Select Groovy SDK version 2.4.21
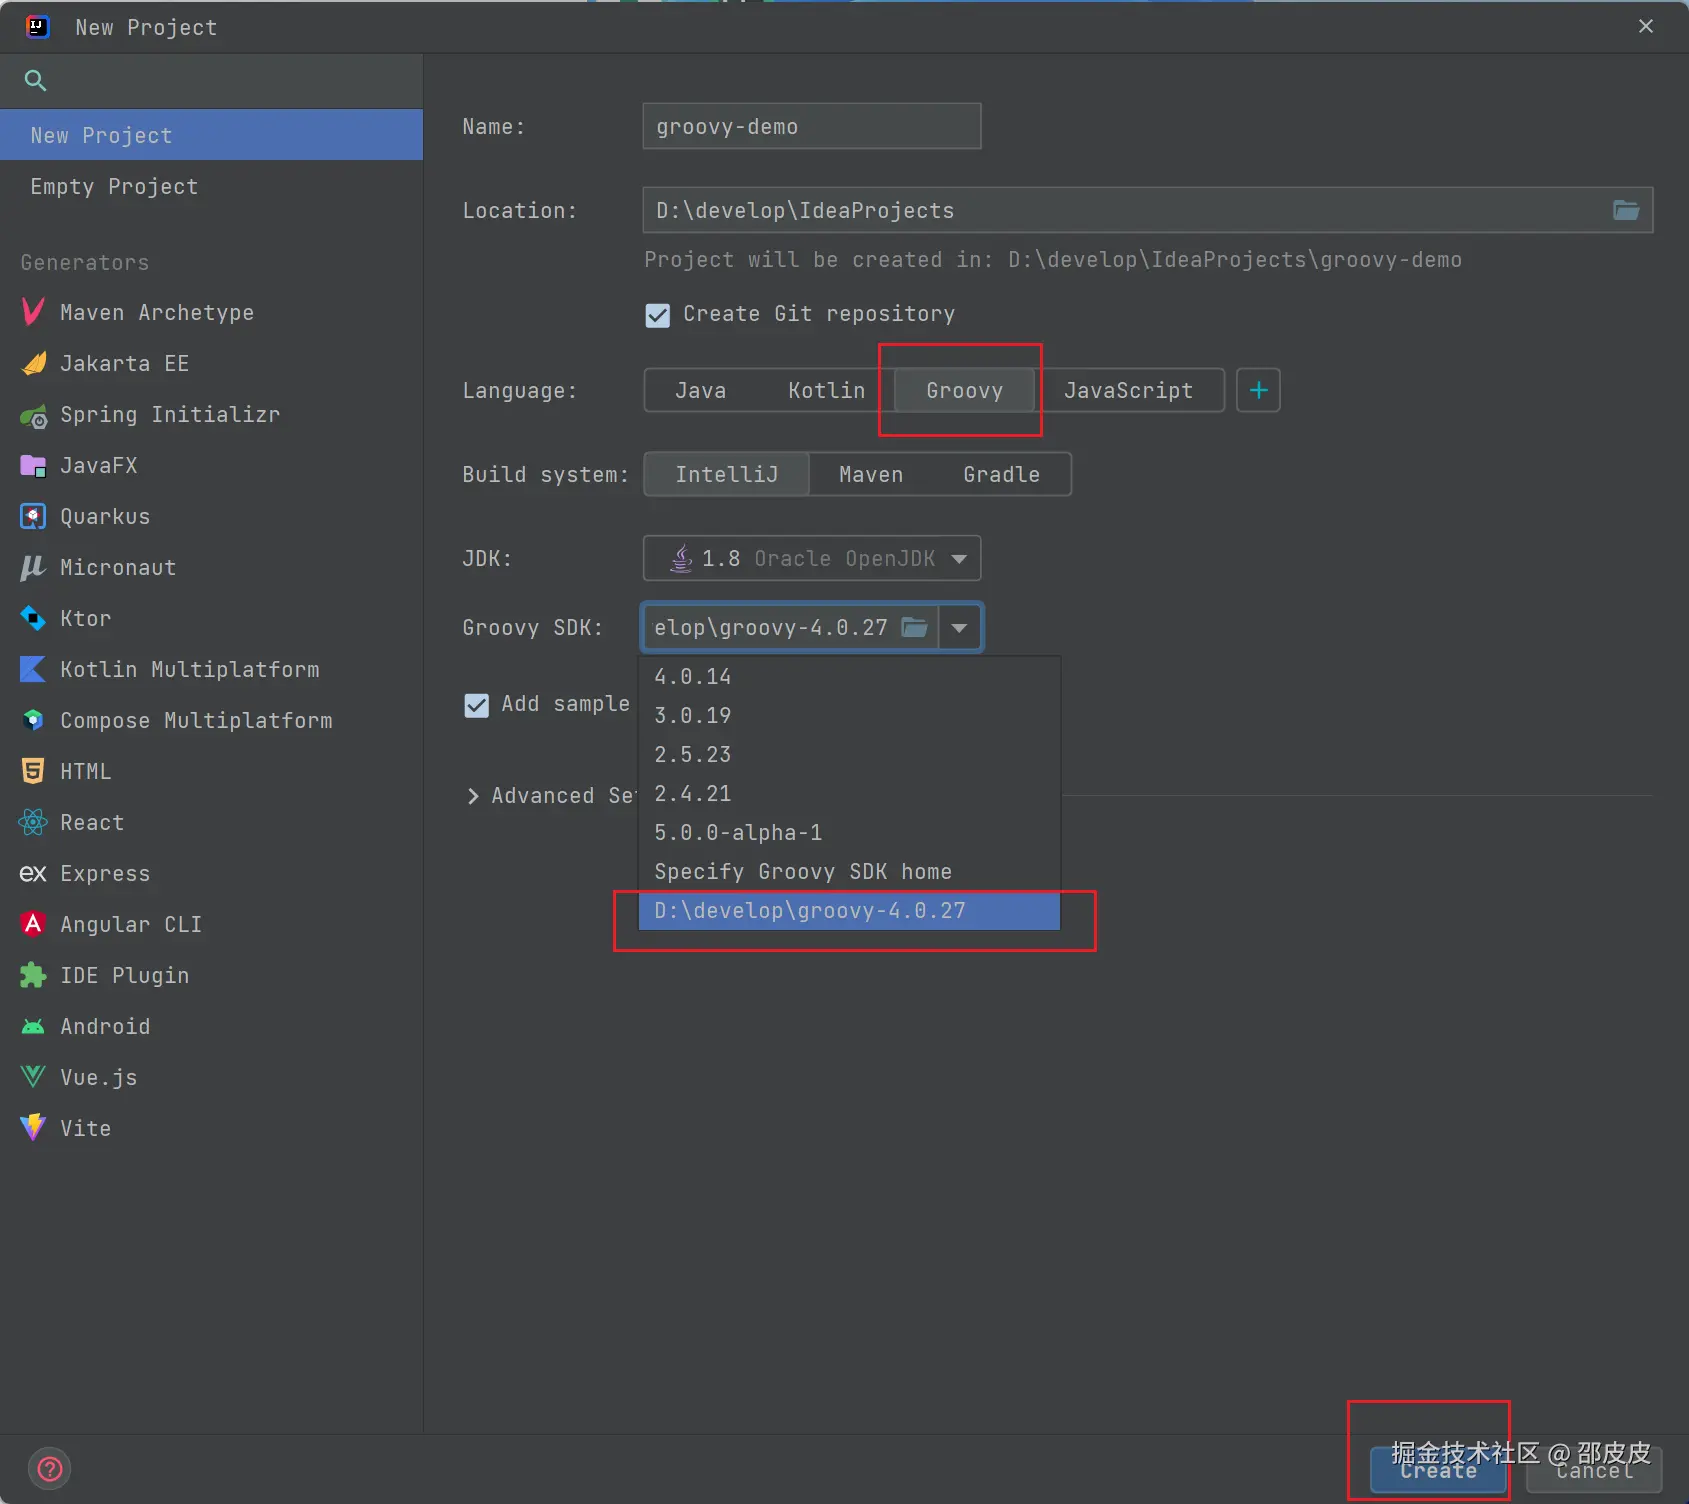Image resolution: width=1689 pixels, height=1504 pixels. pyautogui.click(x=849, y=794)
